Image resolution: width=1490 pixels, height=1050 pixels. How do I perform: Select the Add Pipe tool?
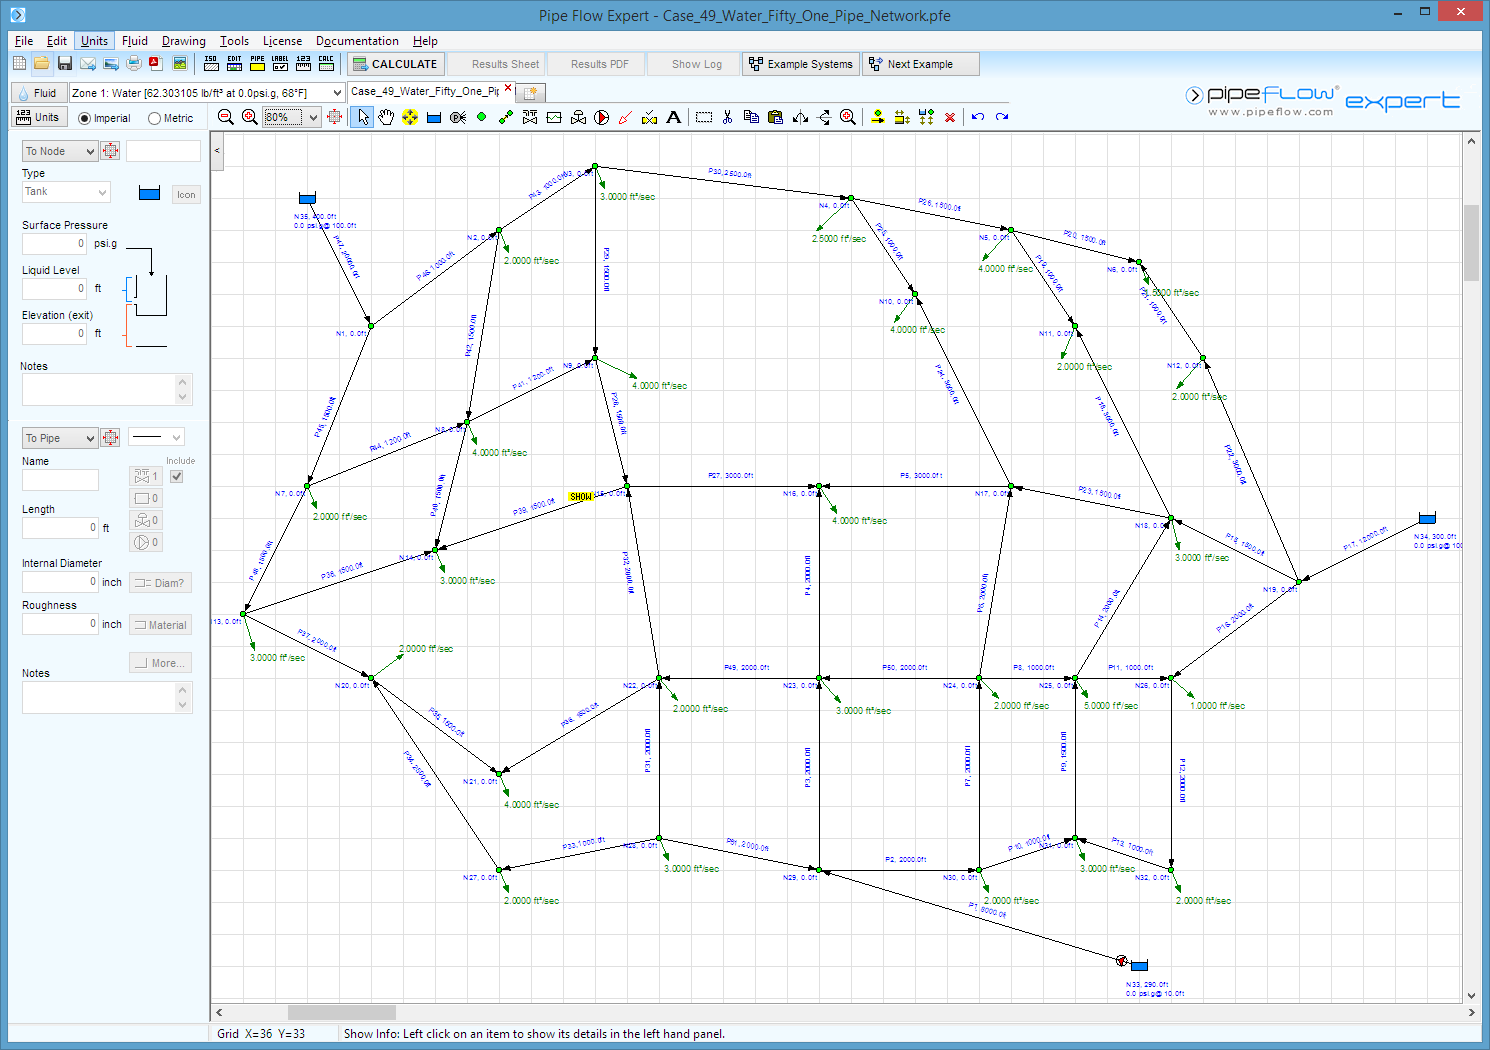506,117
